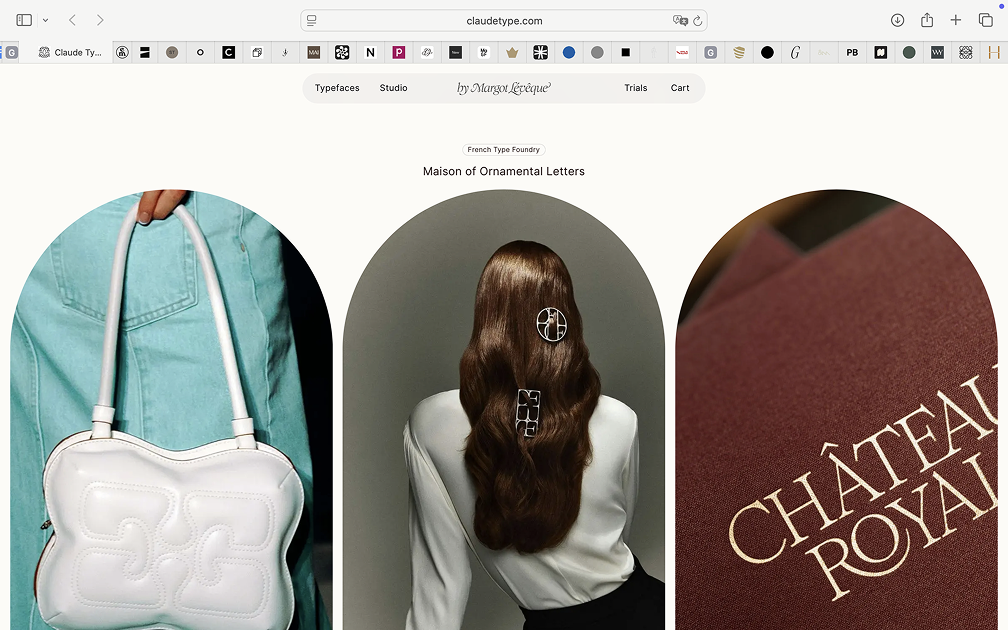
Task: Switch to the black C favicon tab
Action: (x=228, y=53)
